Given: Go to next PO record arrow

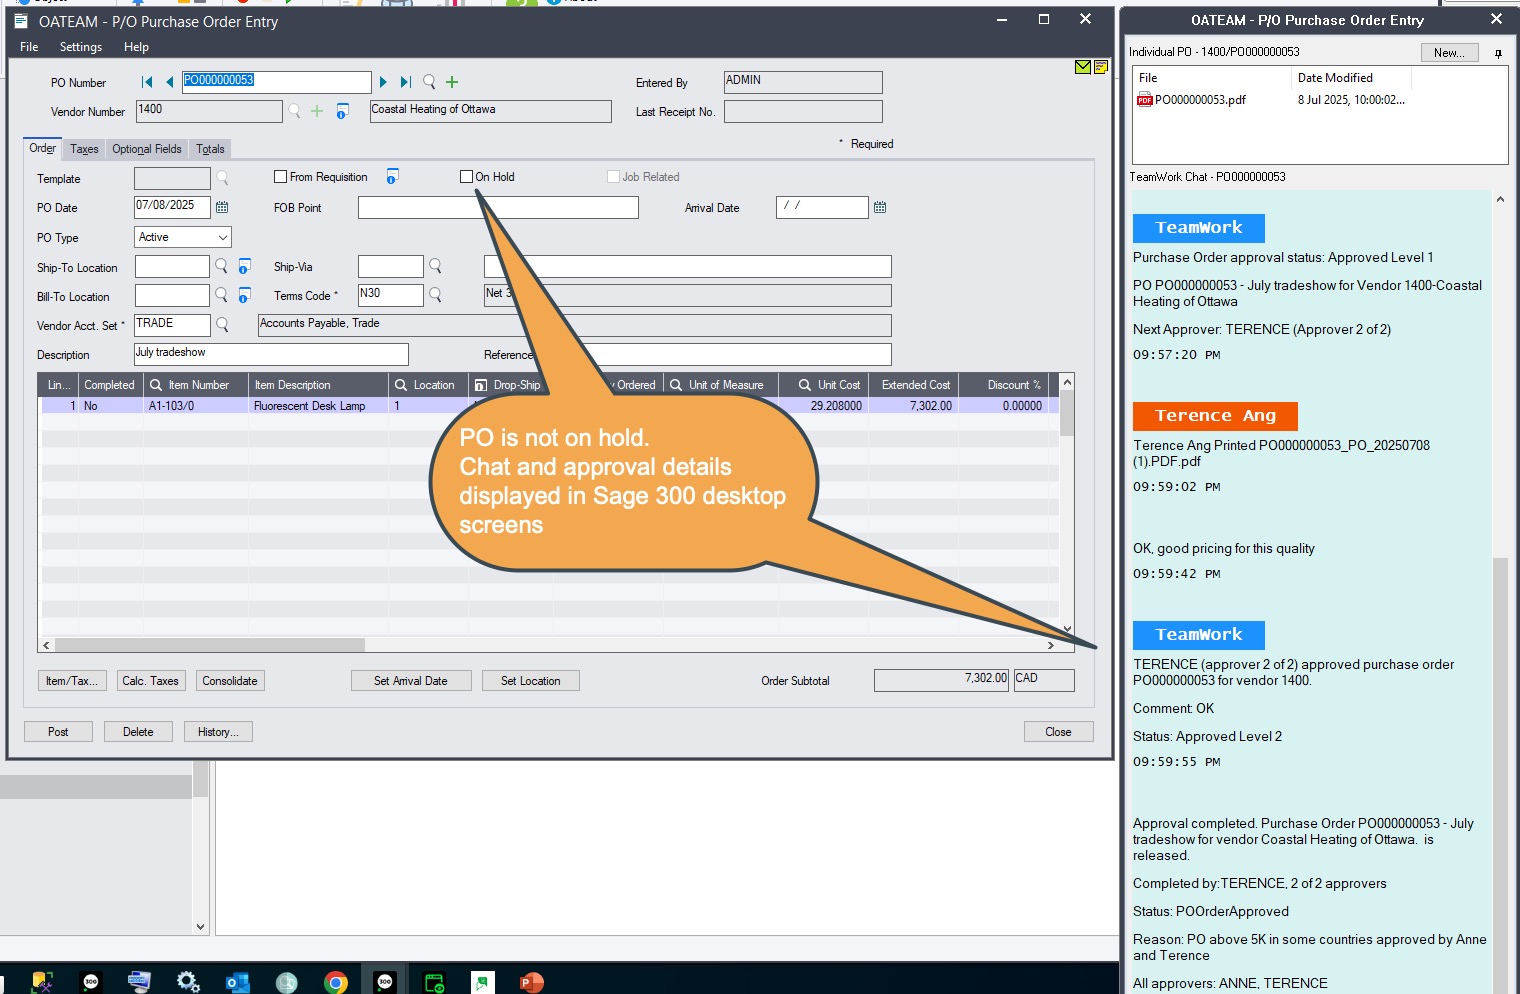Looking at the screenshot, I should click(x=383, y=82).
